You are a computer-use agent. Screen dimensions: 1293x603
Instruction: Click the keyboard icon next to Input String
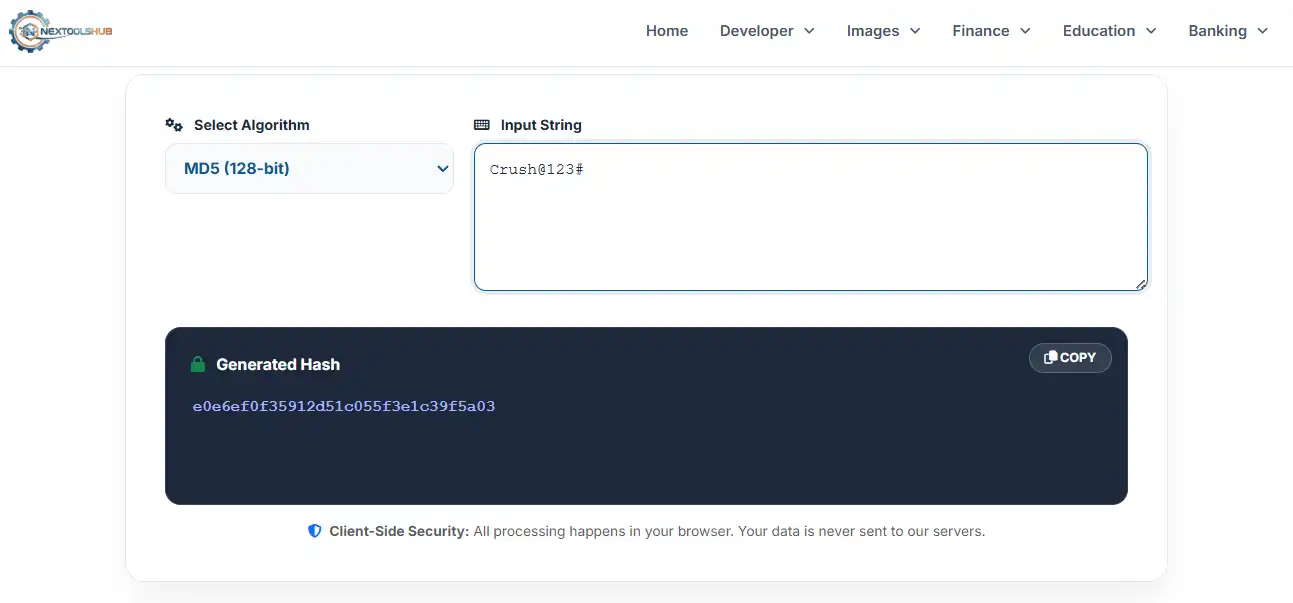(x=482, y=124)
